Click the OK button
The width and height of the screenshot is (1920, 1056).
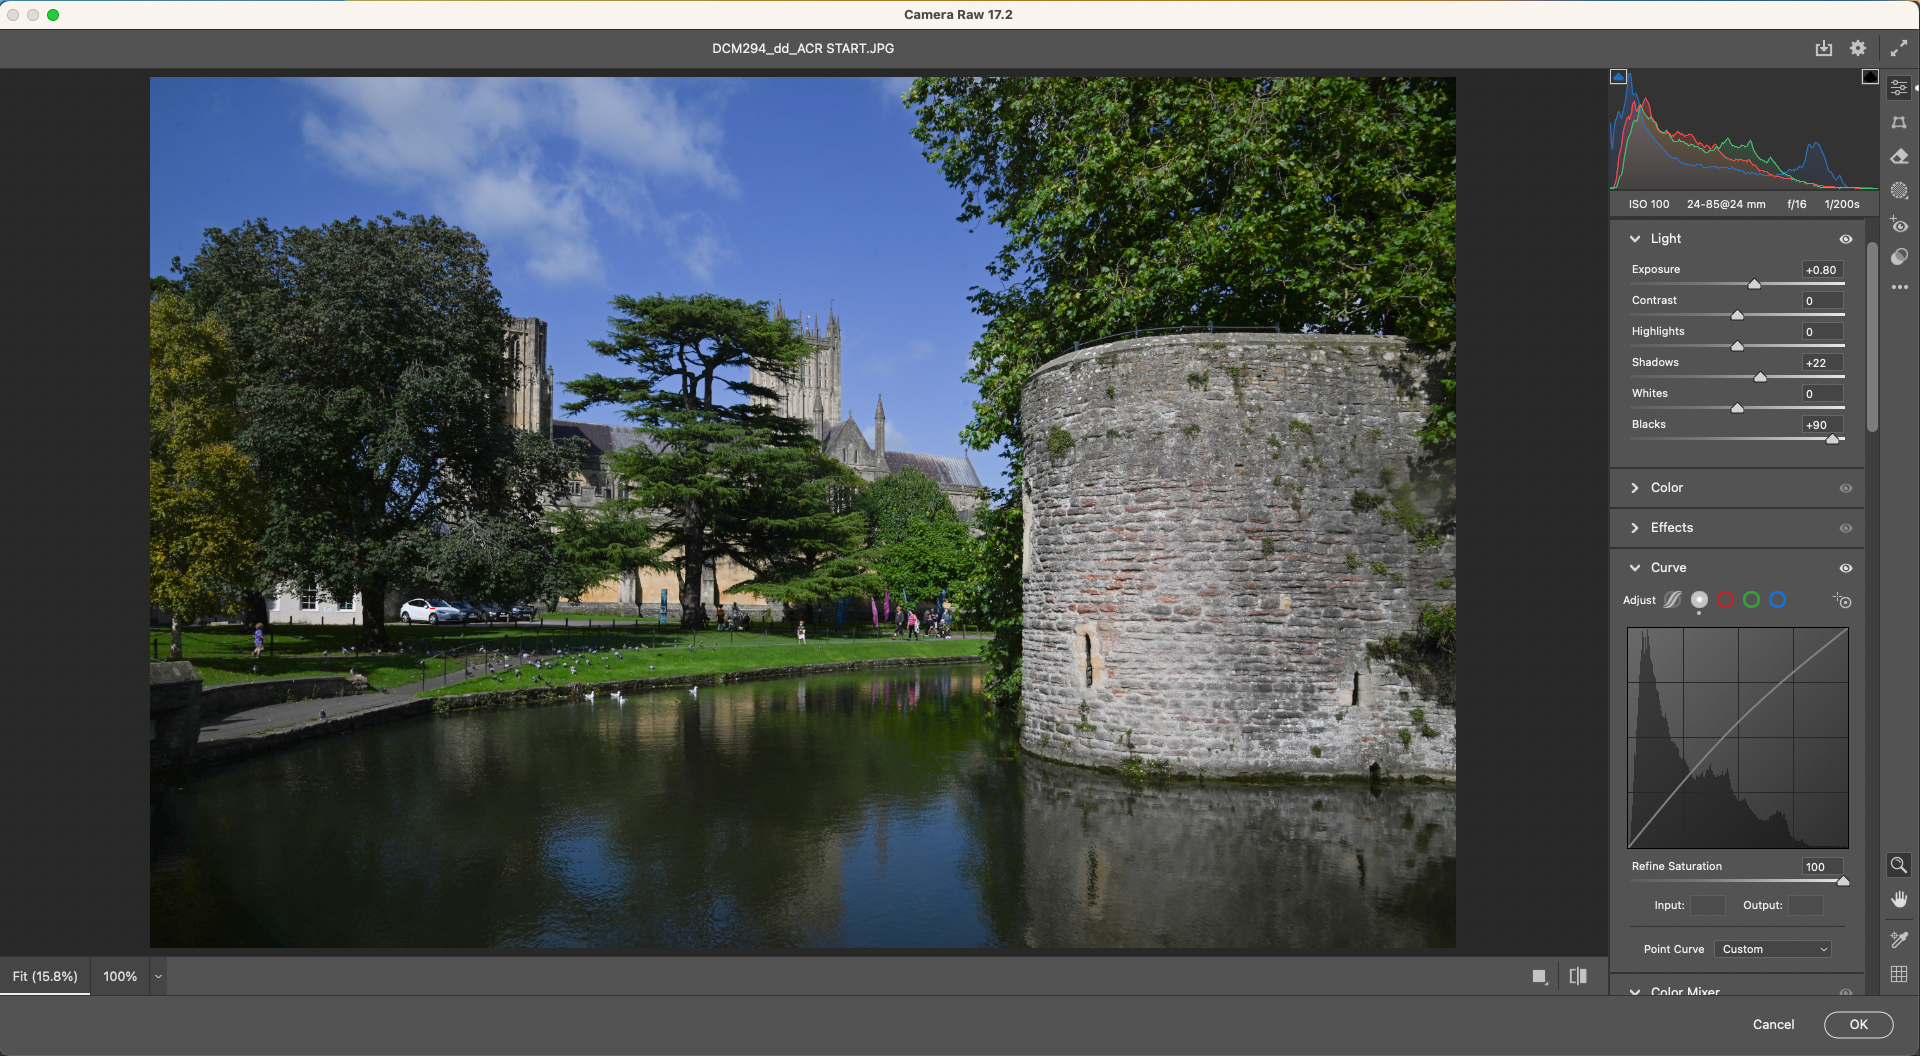point(1858,1024)
